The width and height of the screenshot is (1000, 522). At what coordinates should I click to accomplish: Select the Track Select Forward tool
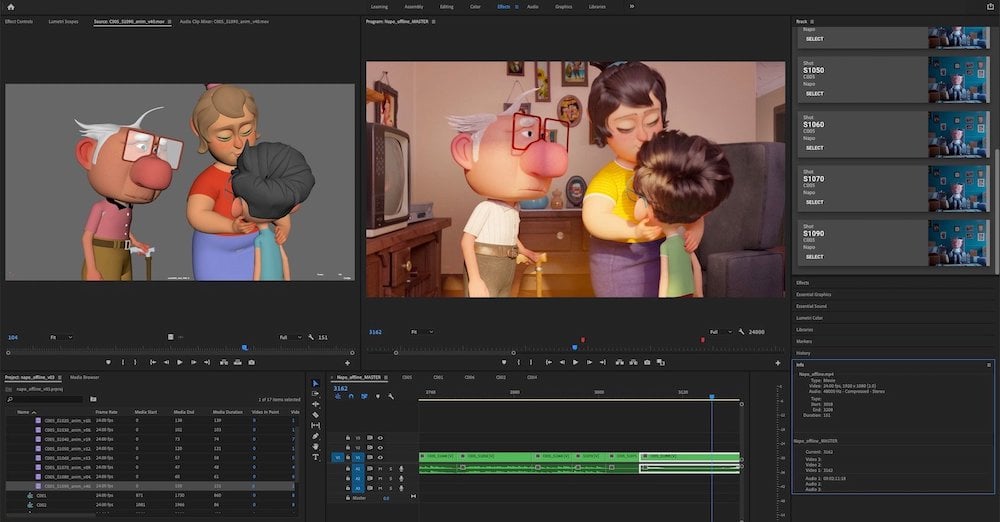315,394
